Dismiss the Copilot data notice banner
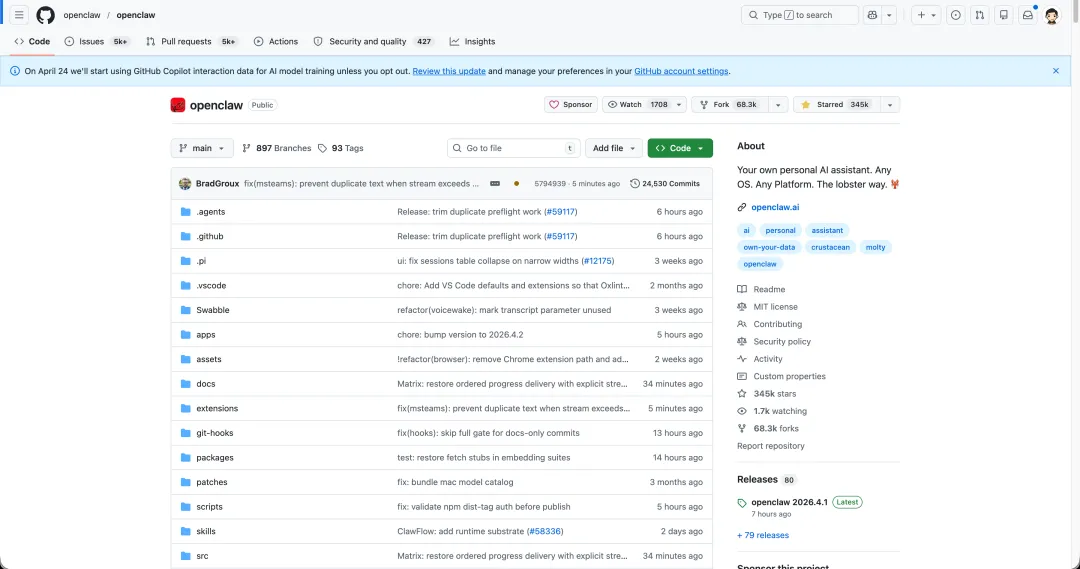Viewport: 1080px width, 569px height. [x=1056, y=71]
